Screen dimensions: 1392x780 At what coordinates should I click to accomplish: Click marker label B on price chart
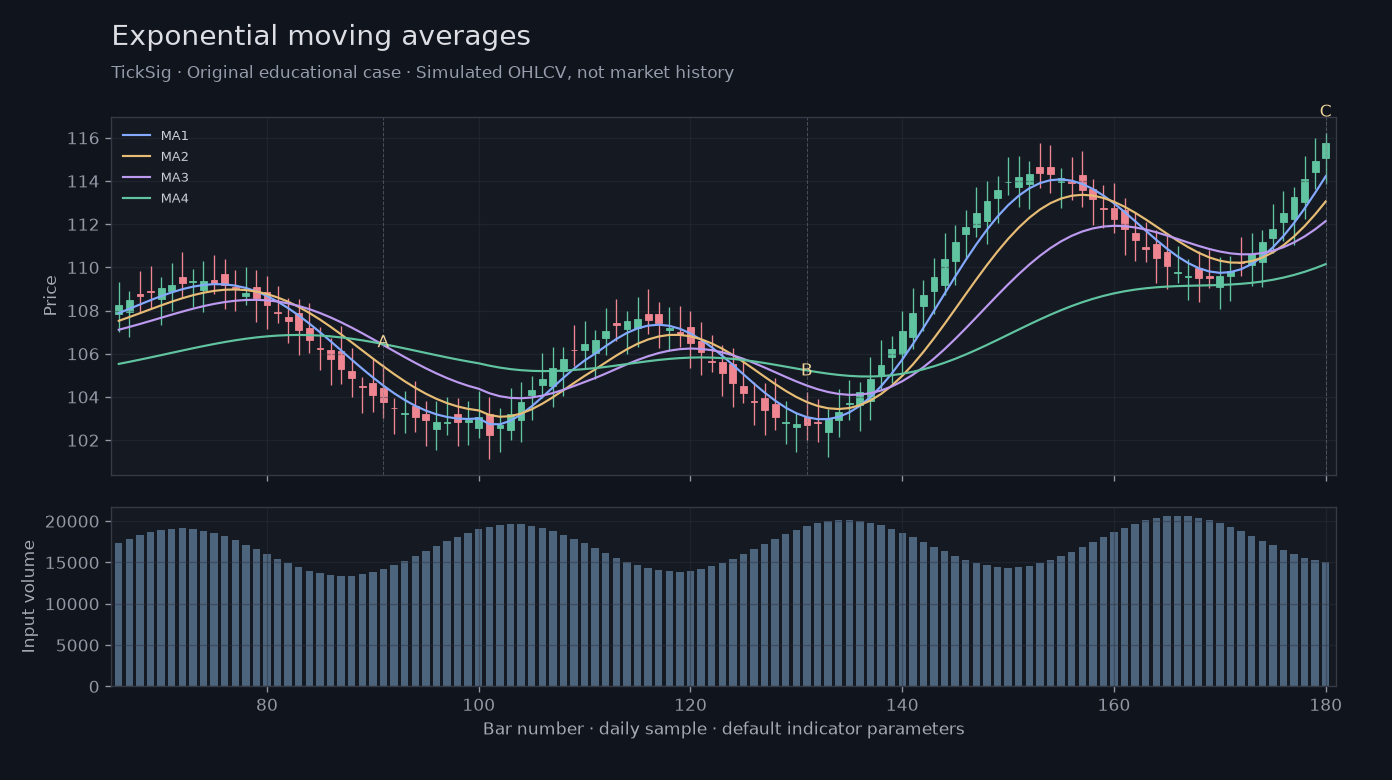(x=806, y=370)
